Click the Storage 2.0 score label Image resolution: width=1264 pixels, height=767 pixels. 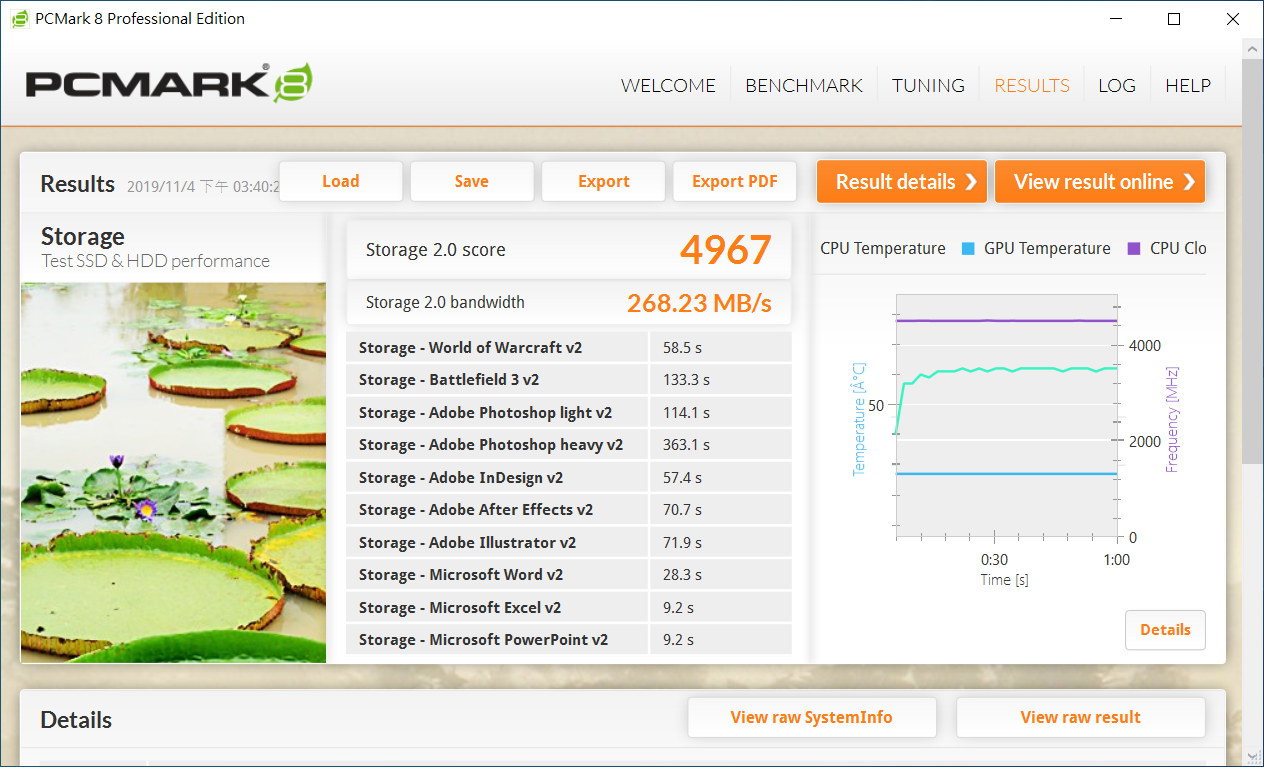point(436,250)
